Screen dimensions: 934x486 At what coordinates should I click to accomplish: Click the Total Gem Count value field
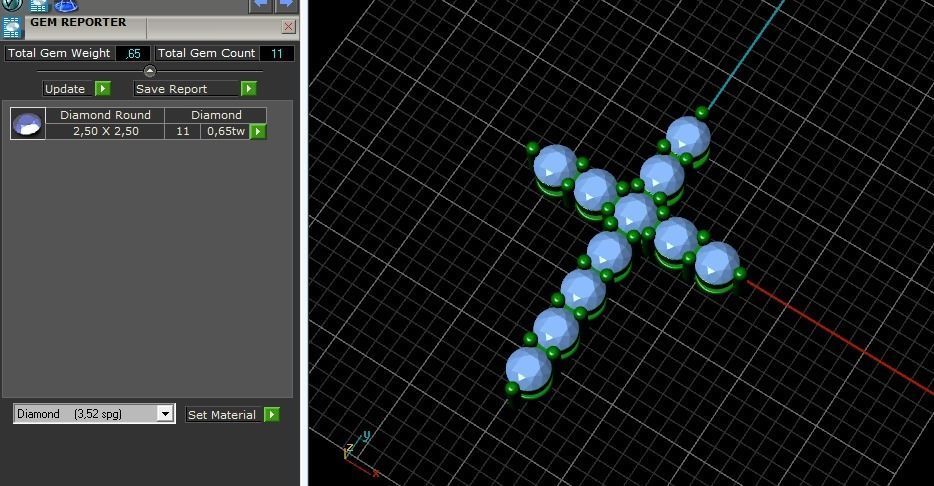pos(277,54)
